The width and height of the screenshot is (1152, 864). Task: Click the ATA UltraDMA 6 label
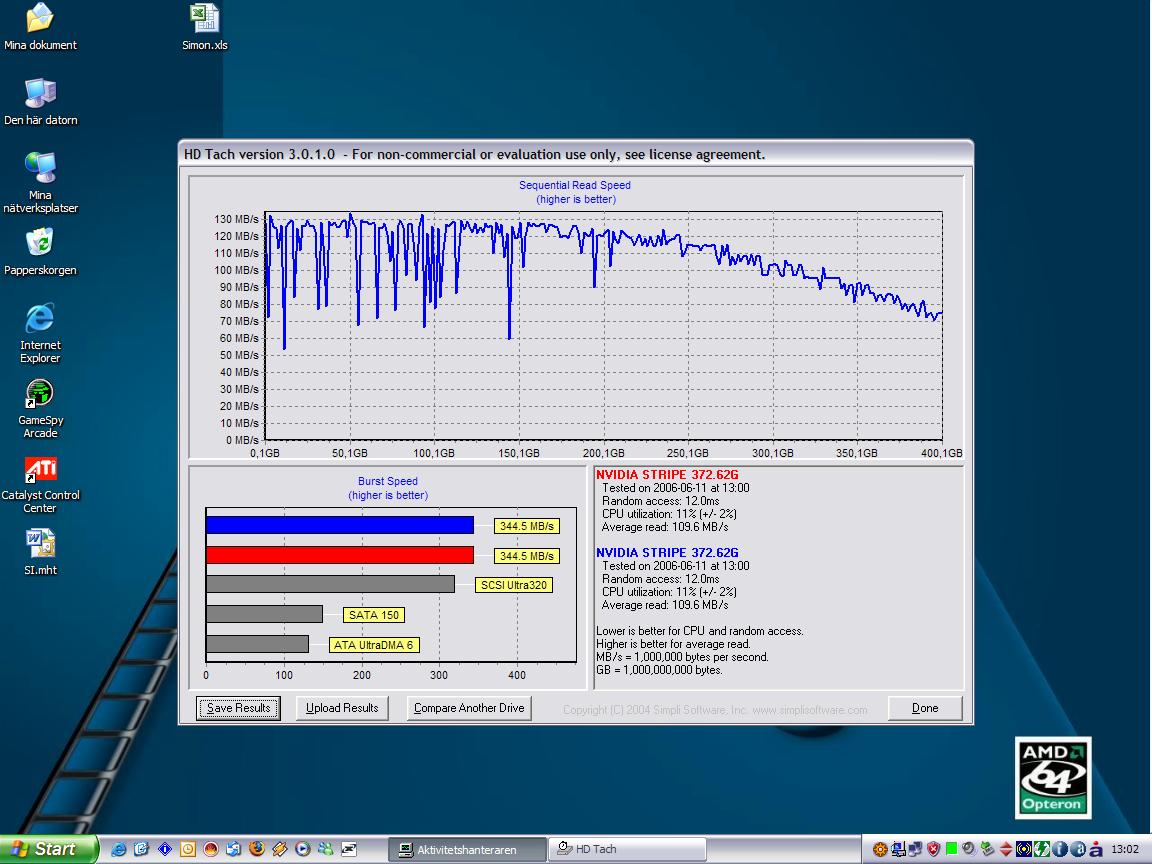(x=374, y=645)
